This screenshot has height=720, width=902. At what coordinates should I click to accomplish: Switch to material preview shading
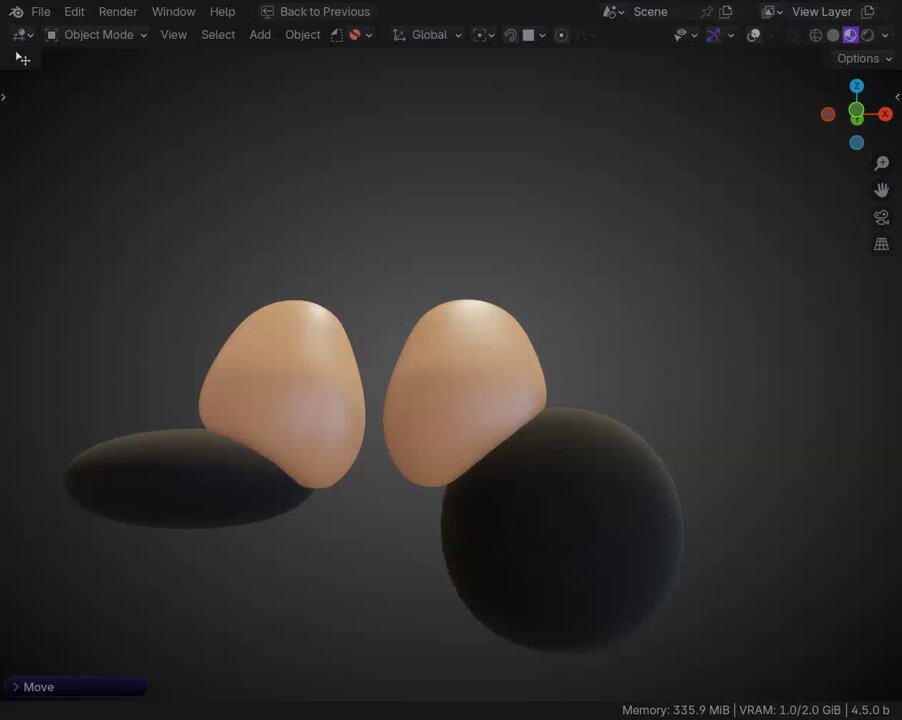pos(850,35)
